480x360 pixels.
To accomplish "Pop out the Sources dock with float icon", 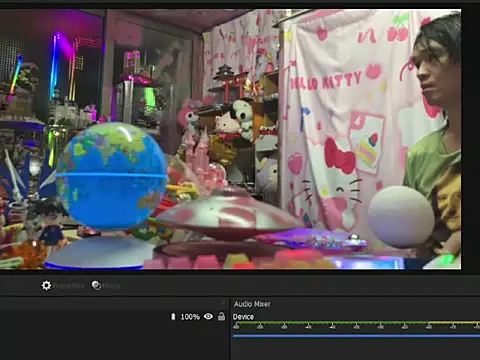I will point(223,304).
